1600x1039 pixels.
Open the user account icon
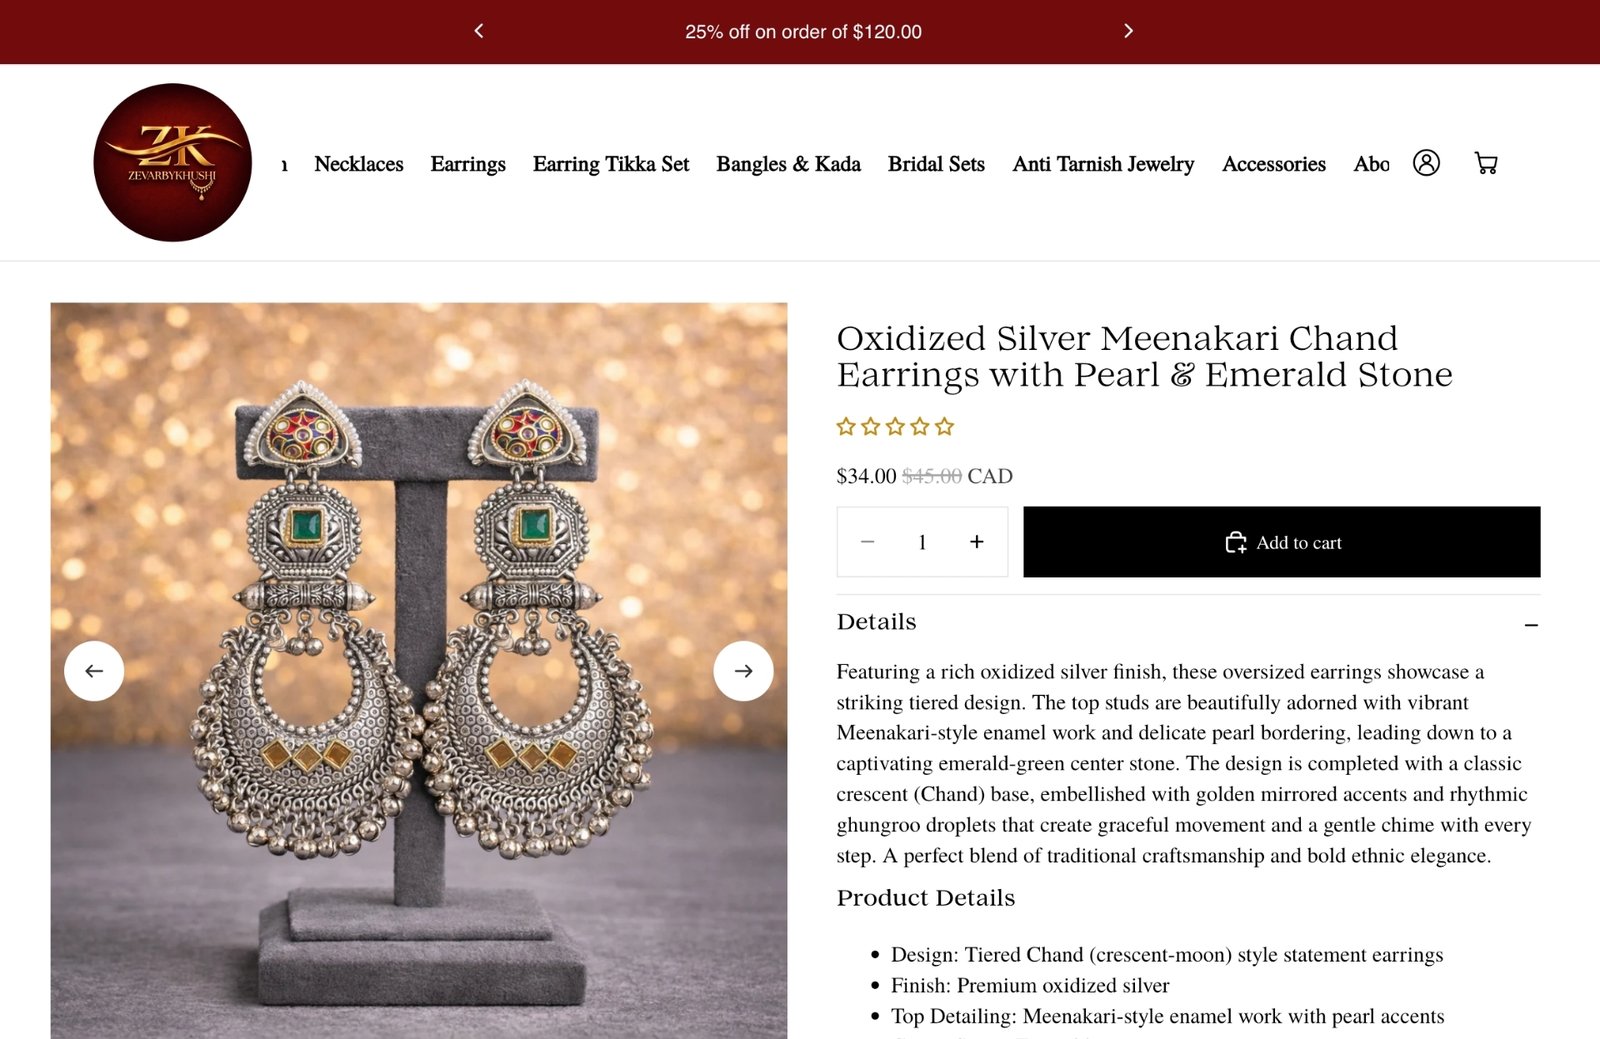pyautogui.click(x=1426, y=163)
